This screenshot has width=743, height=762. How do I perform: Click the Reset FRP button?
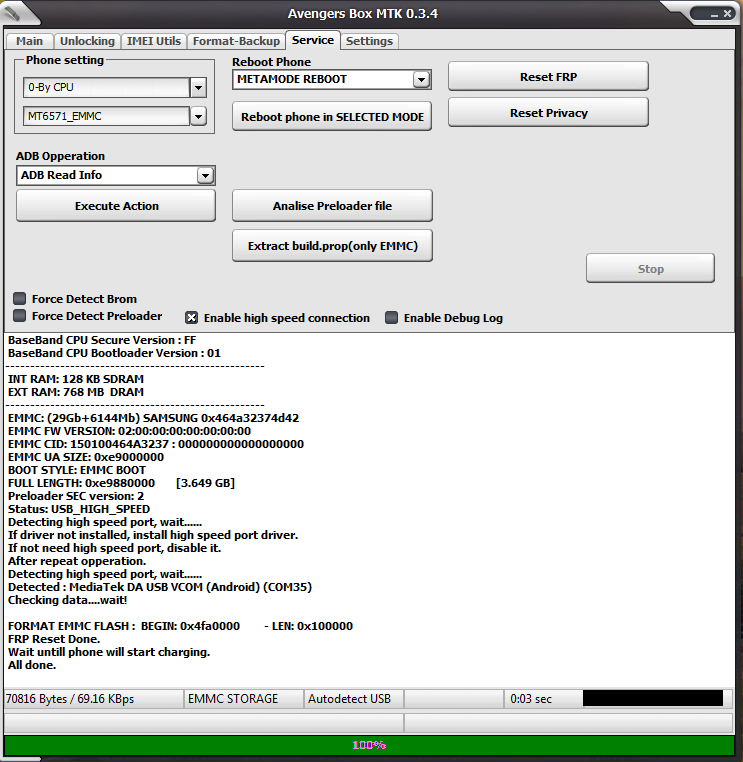click(x=548, y=77)
